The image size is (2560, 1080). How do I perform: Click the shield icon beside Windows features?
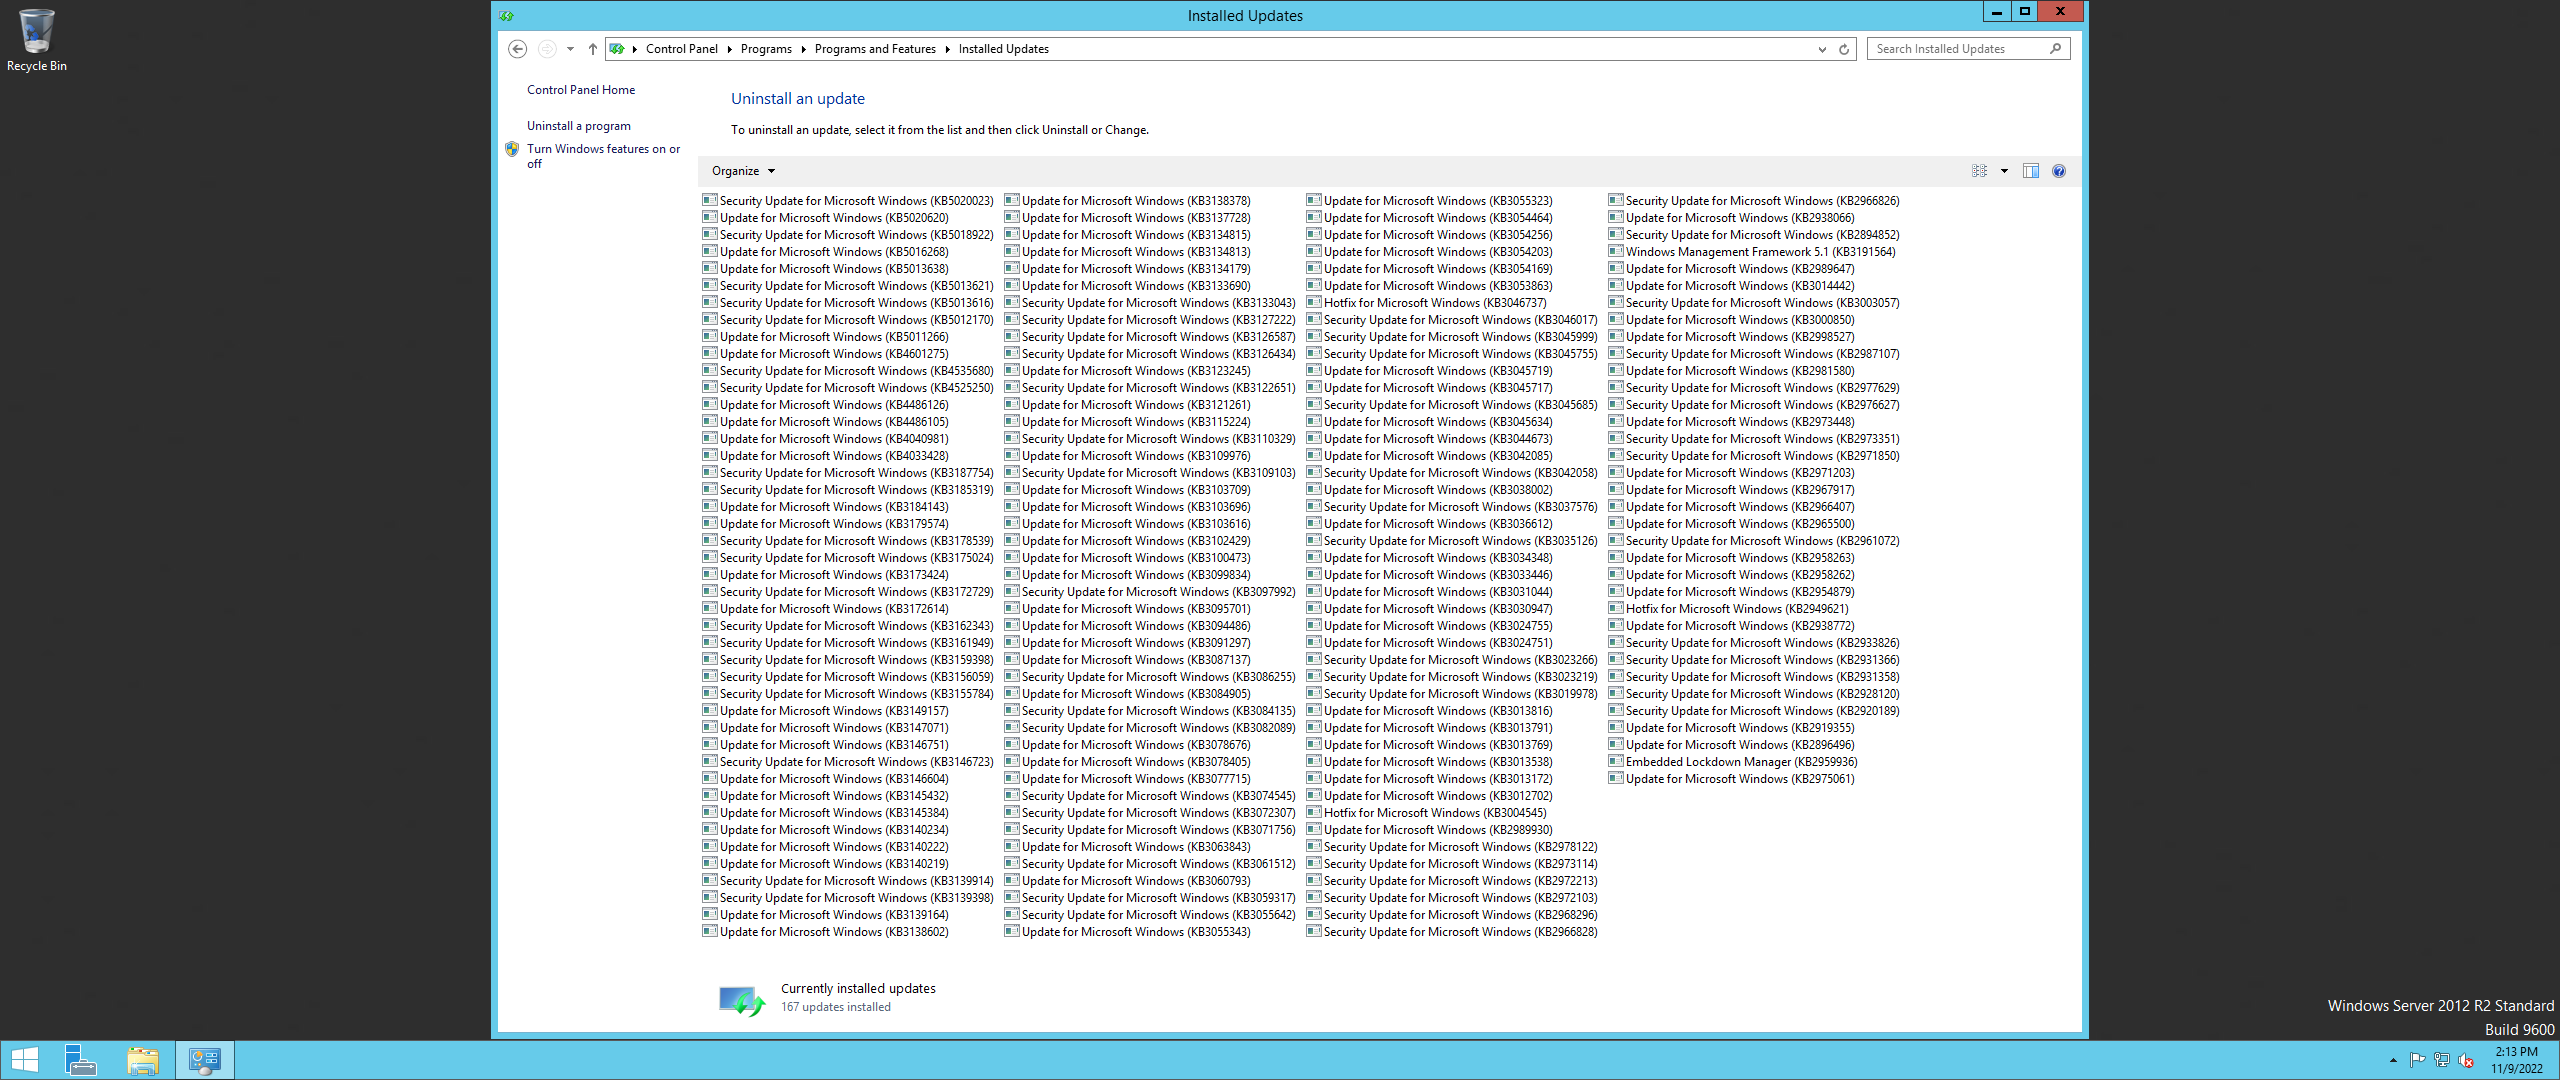click(x=512, y=149)
